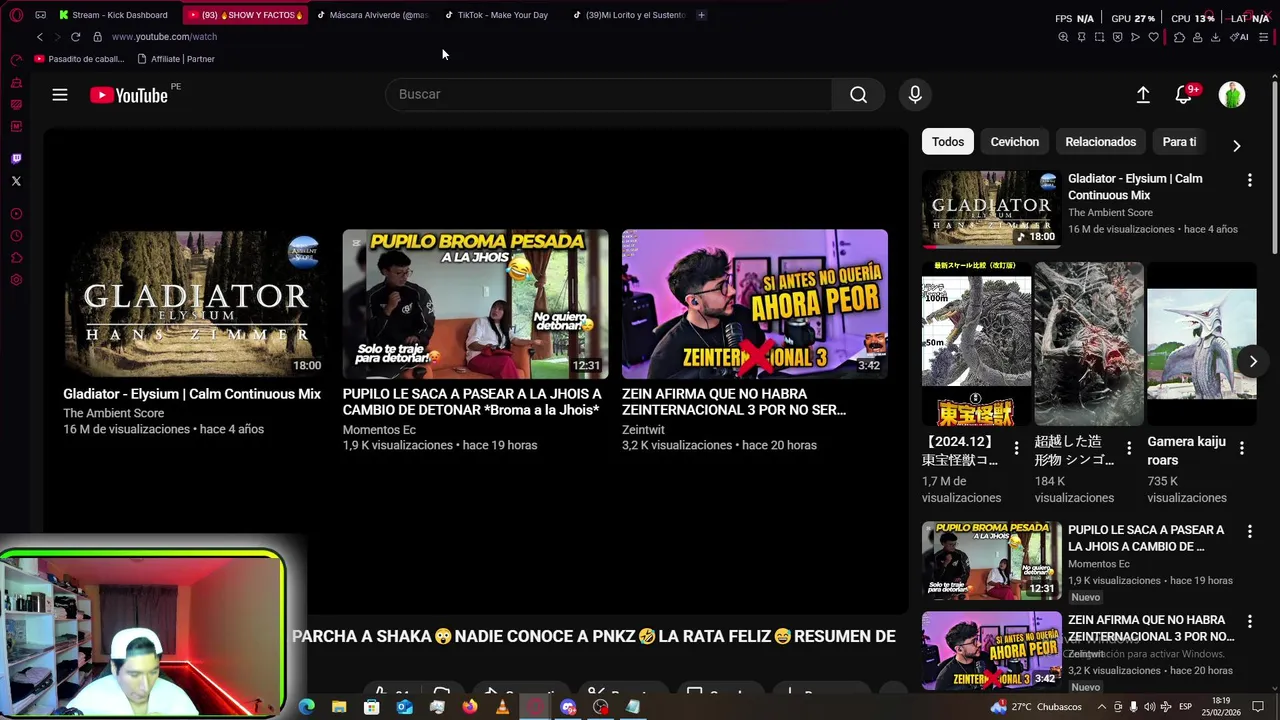Open the YouTube hamburger guide menu

(60, 94)
